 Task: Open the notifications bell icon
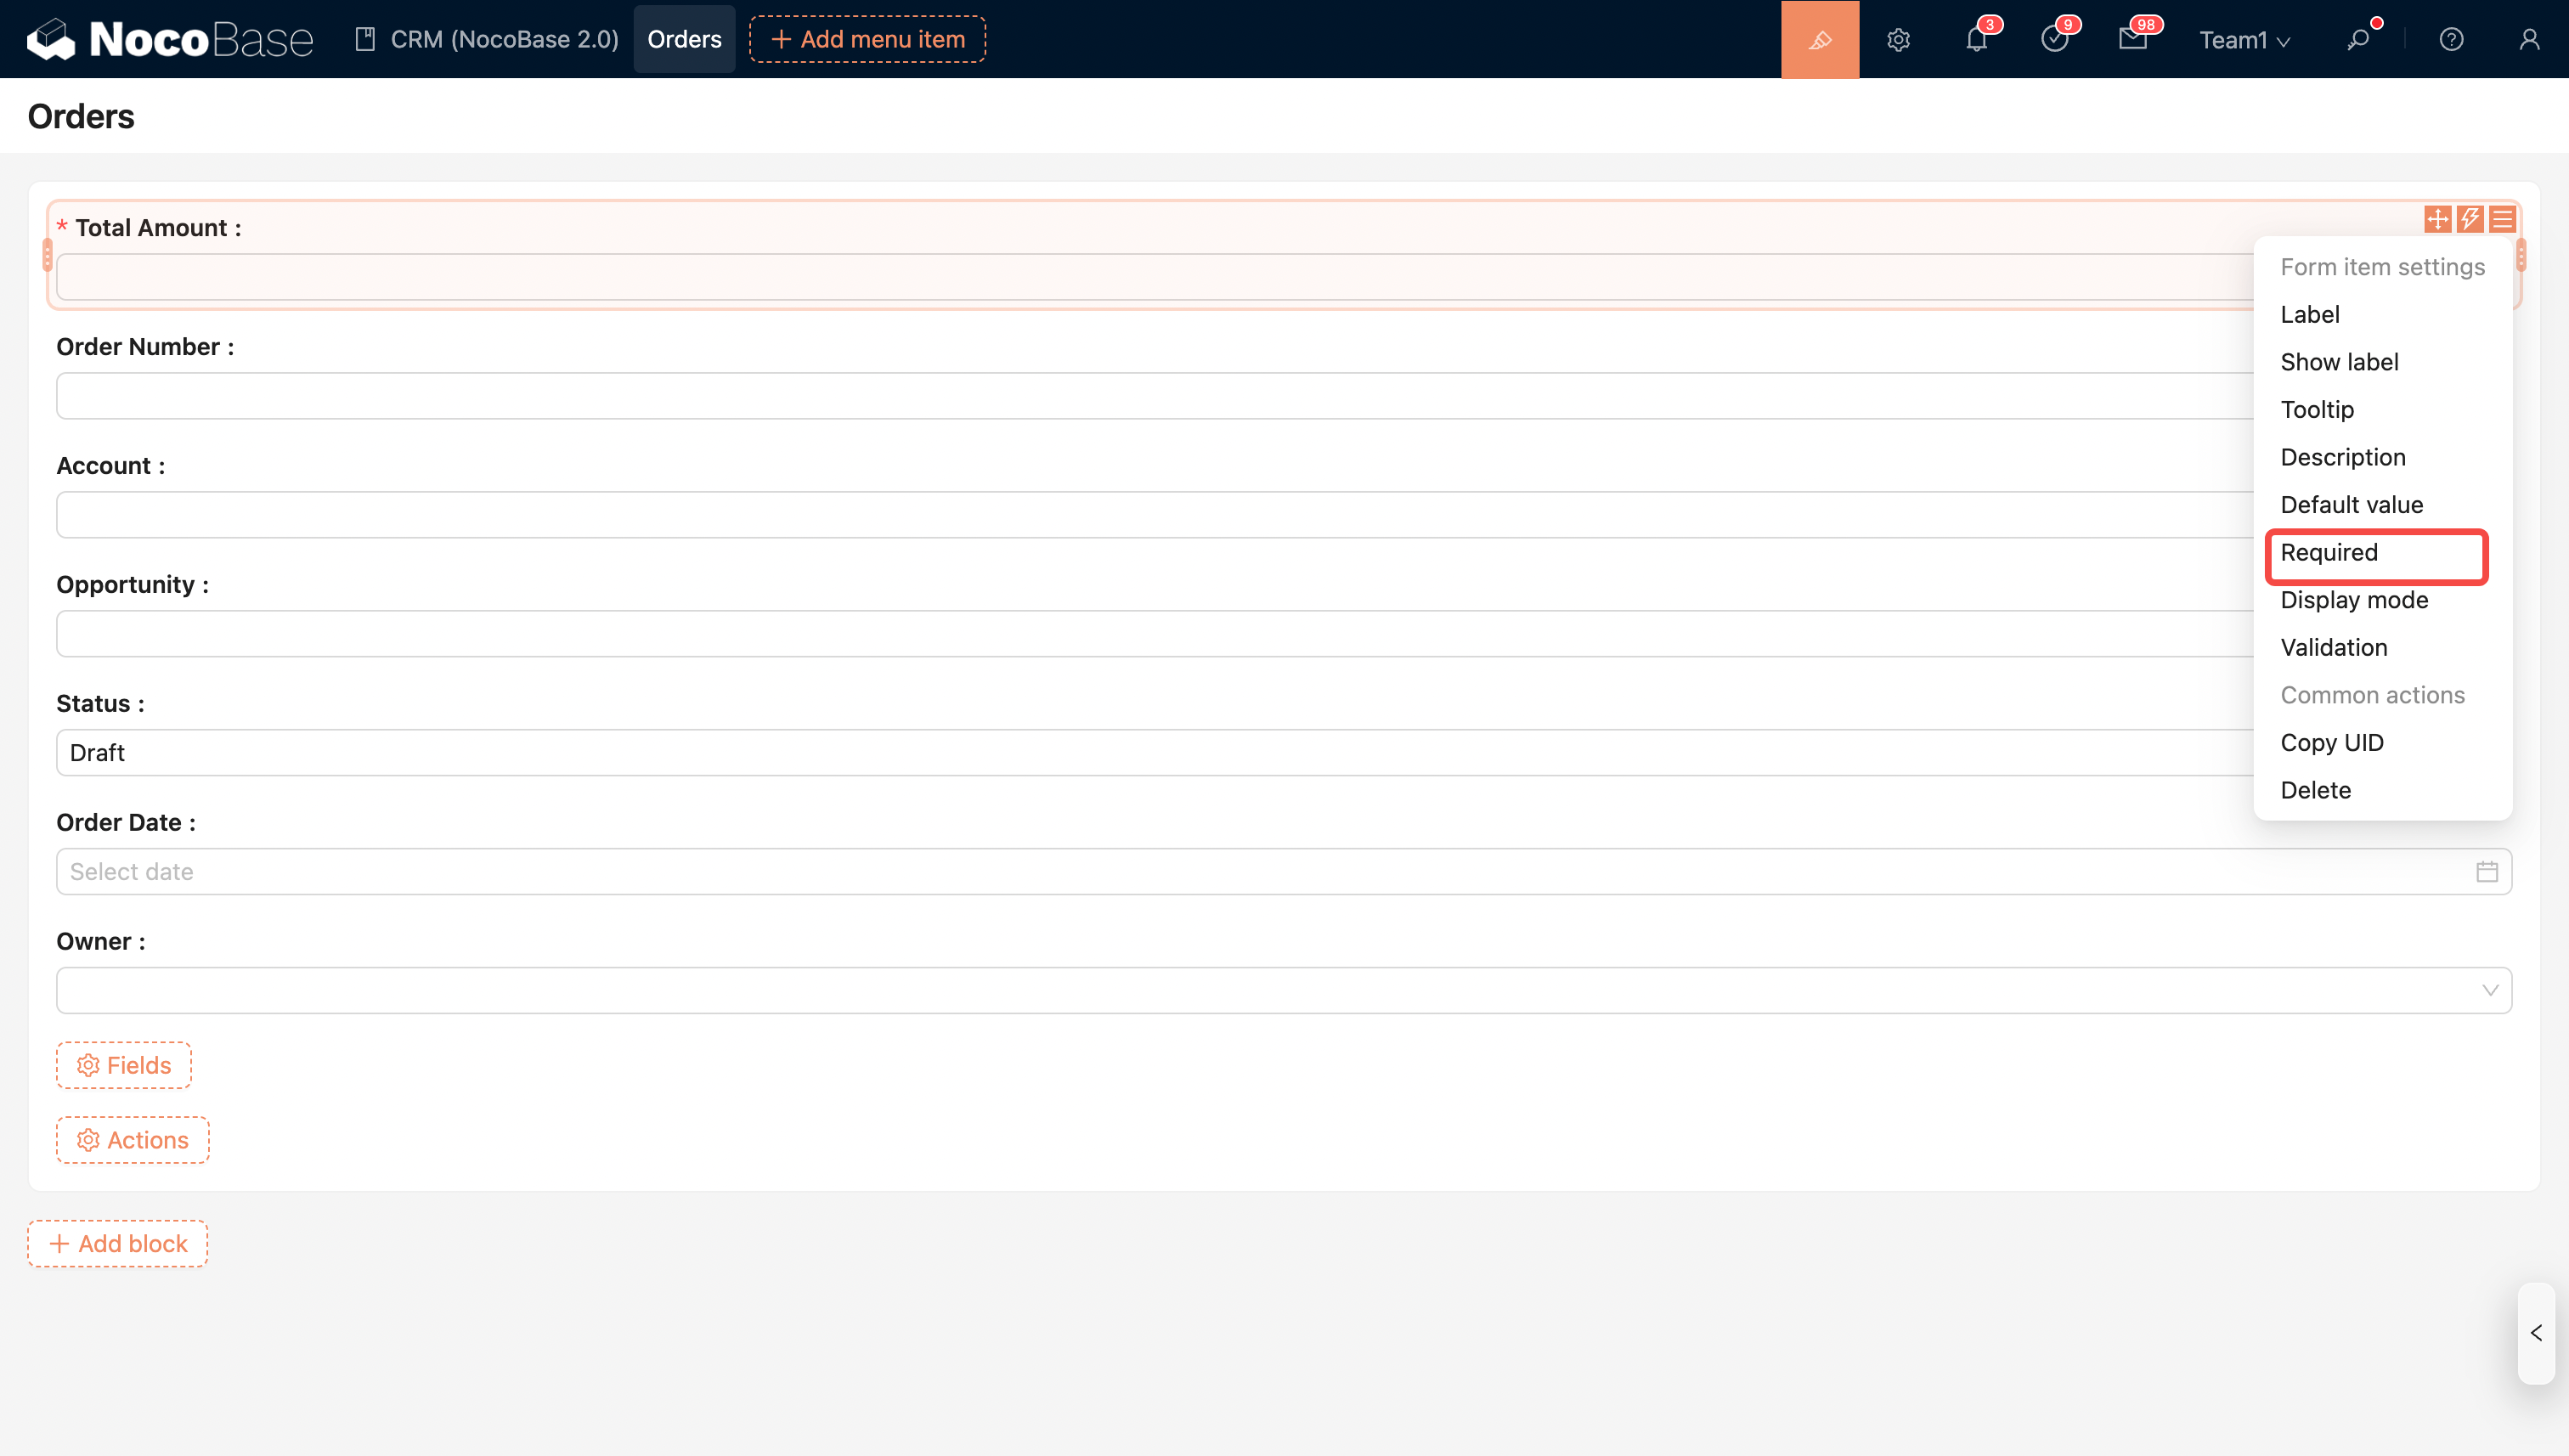(1976, 39)
